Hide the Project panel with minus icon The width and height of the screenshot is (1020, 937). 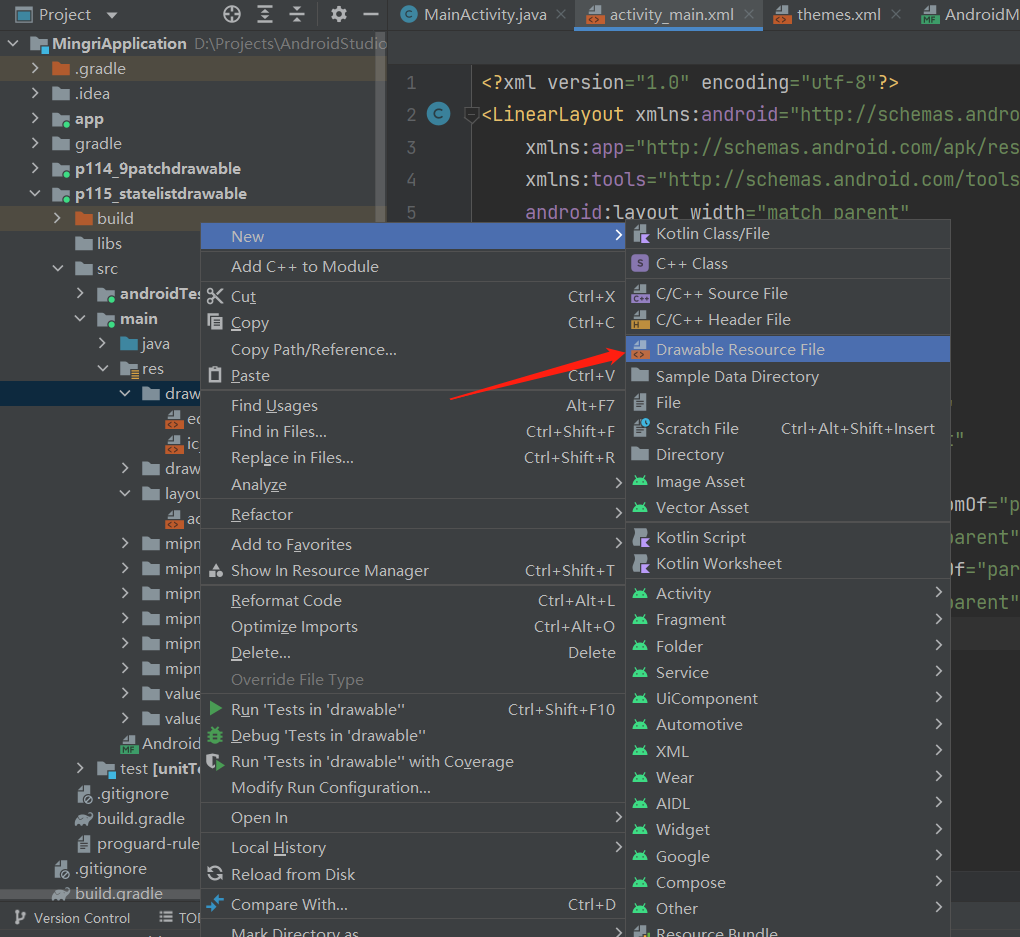point(370,15)
